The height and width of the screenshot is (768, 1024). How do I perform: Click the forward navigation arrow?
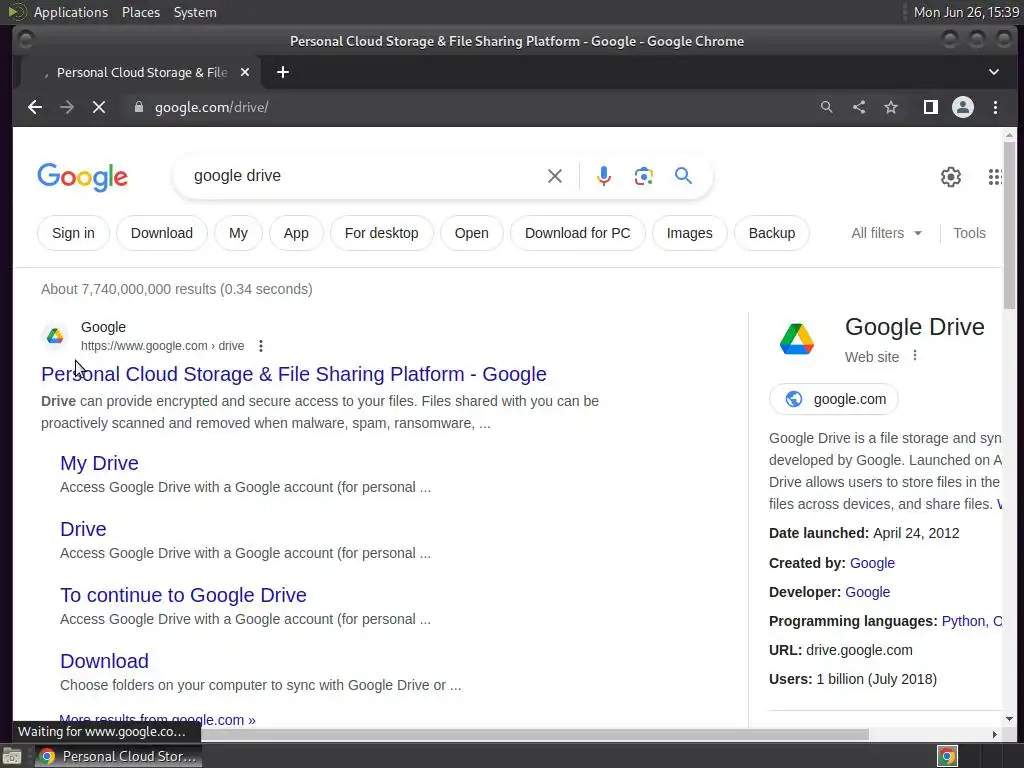(x=67, y=107)
